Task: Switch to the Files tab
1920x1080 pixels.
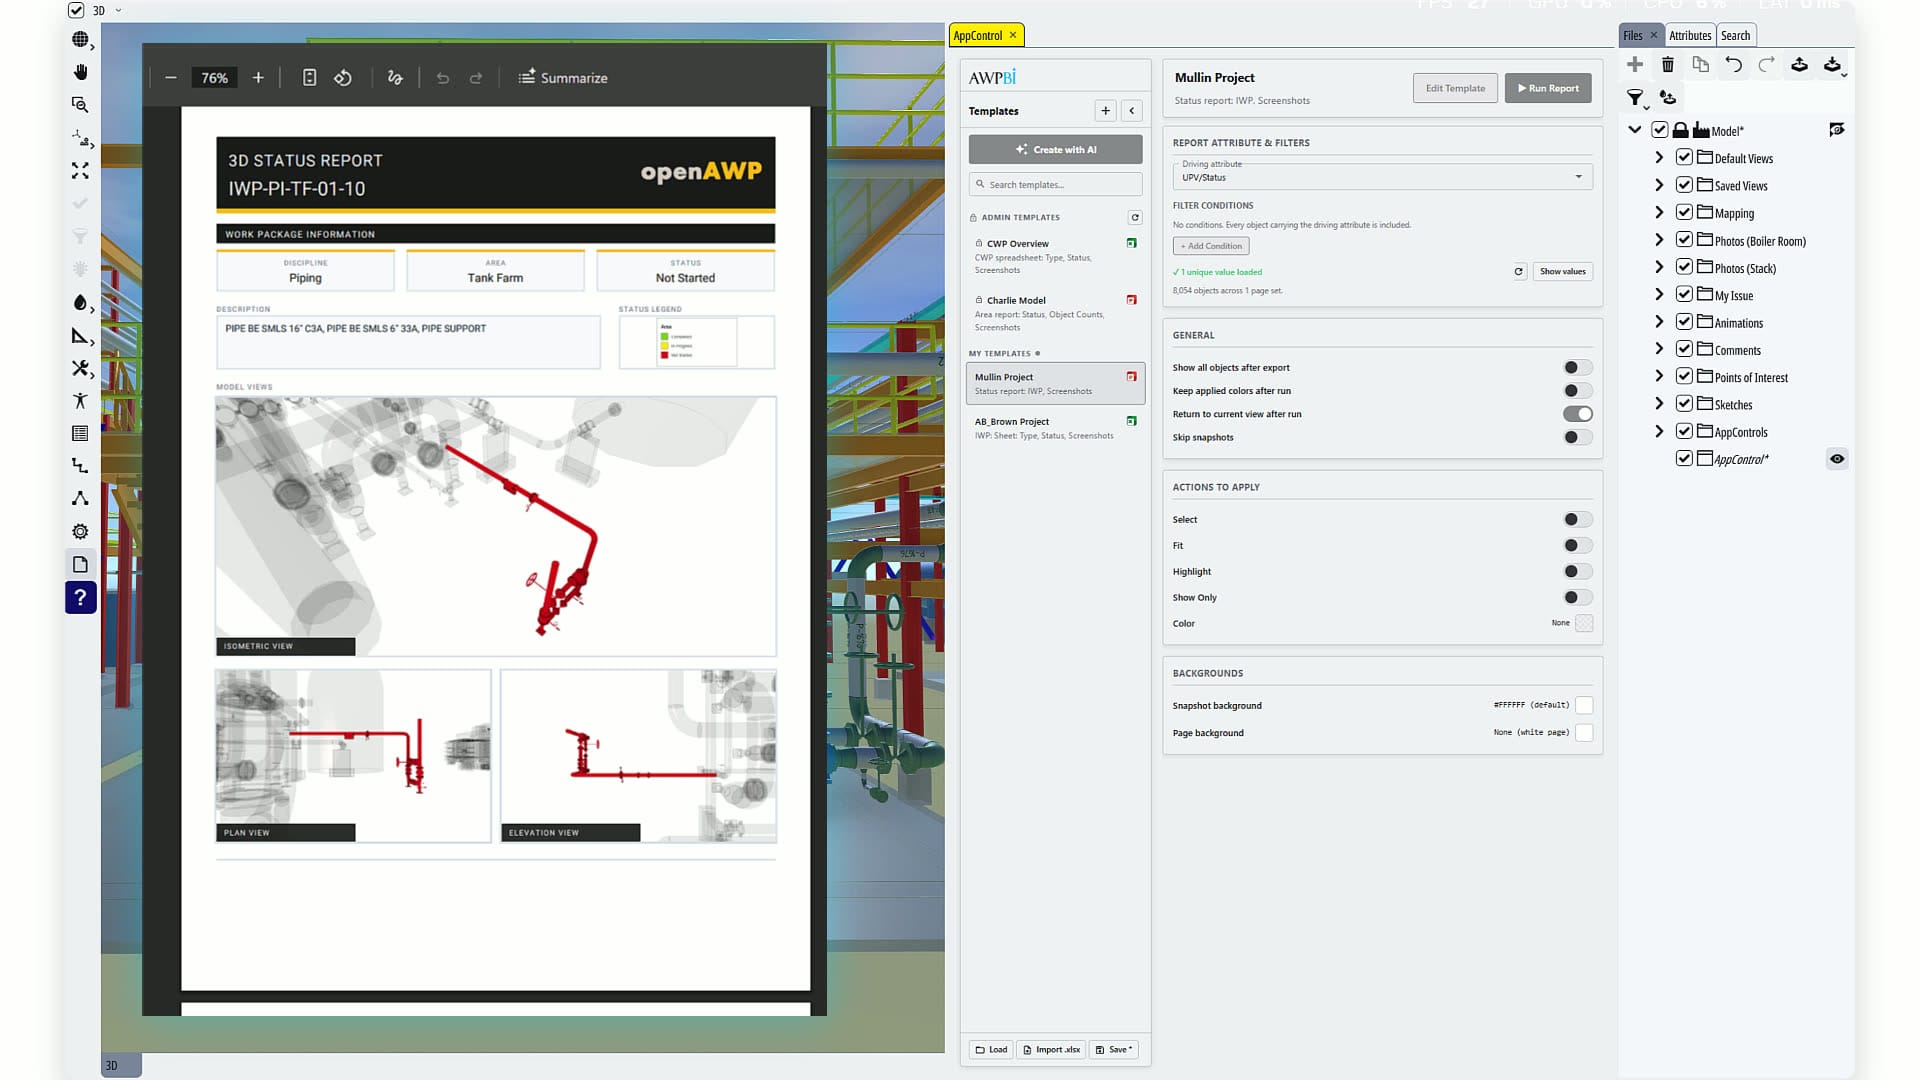Action: pyautogui.click(x=1632, y=35)
